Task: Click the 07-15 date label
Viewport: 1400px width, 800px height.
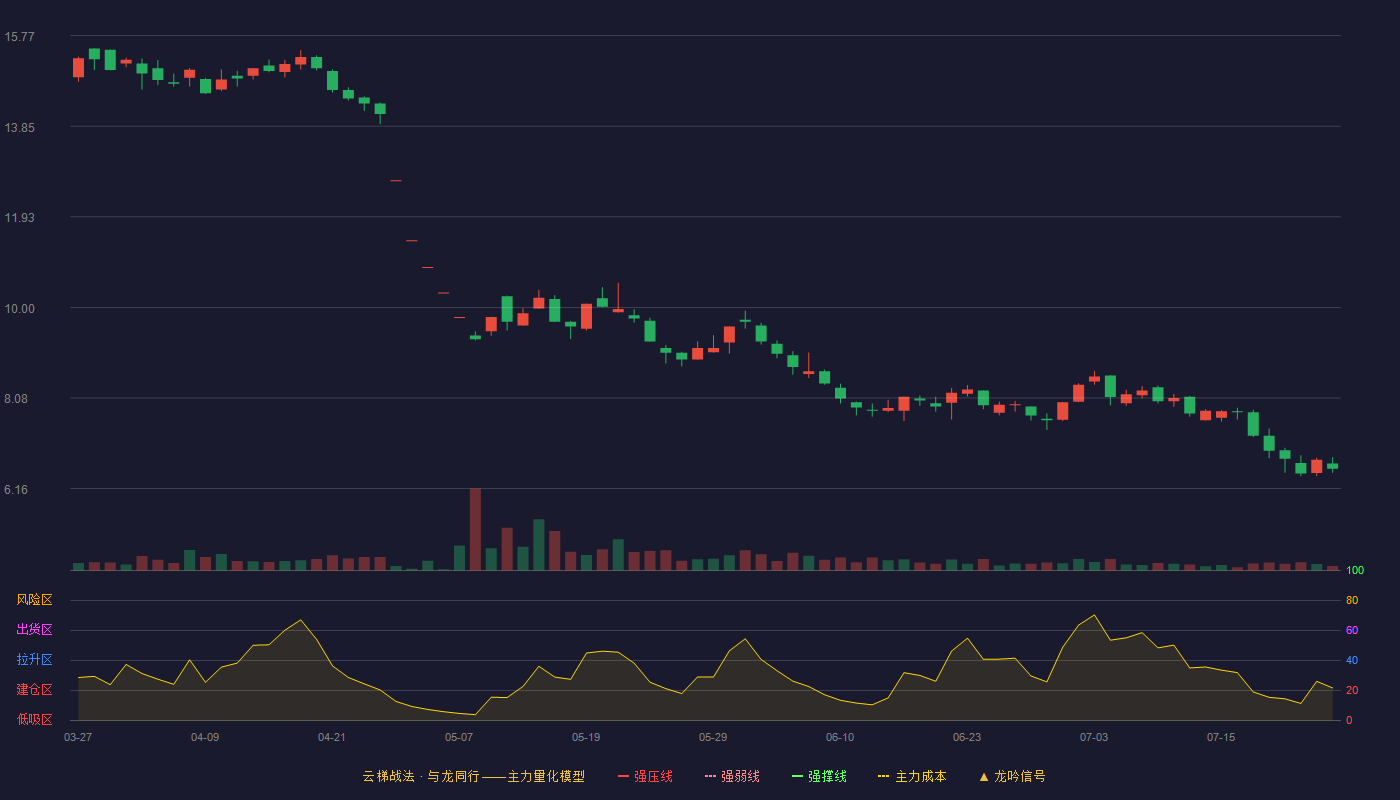Action: pyautogui.click(x=1221, y=737)
